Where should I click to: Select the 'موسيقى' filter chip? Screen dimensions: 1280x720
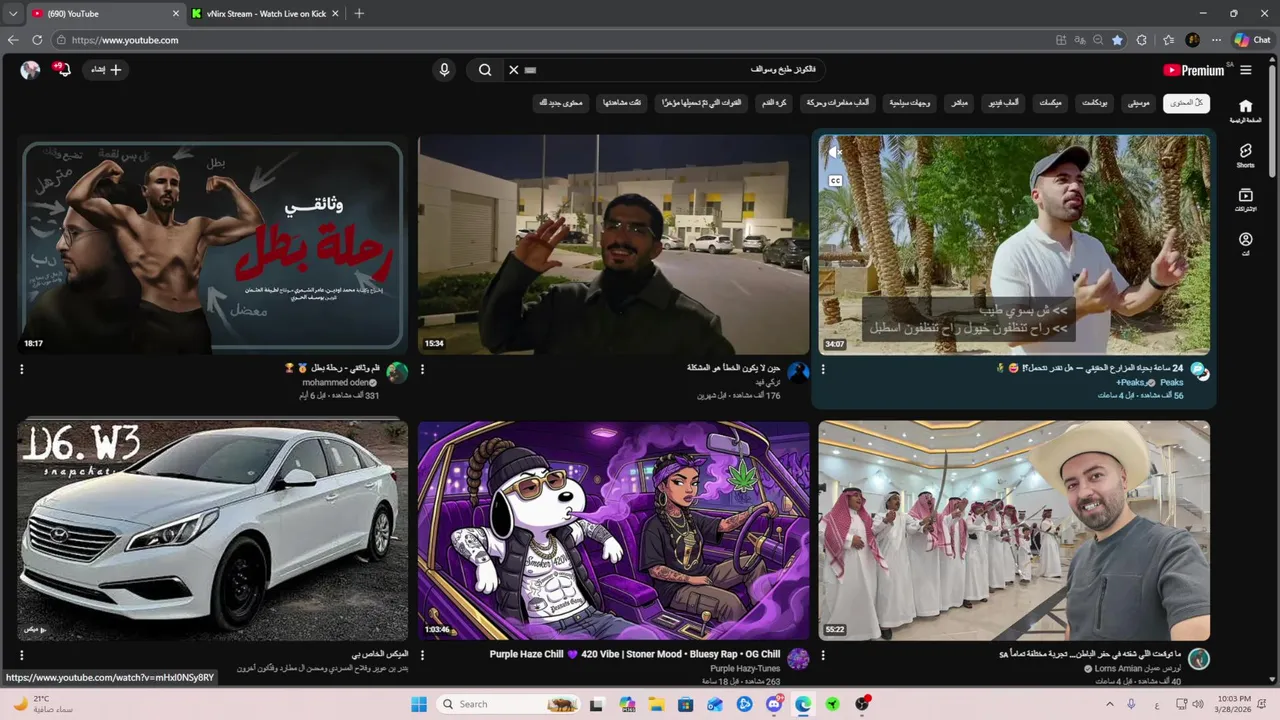(x=1139, y=103)
